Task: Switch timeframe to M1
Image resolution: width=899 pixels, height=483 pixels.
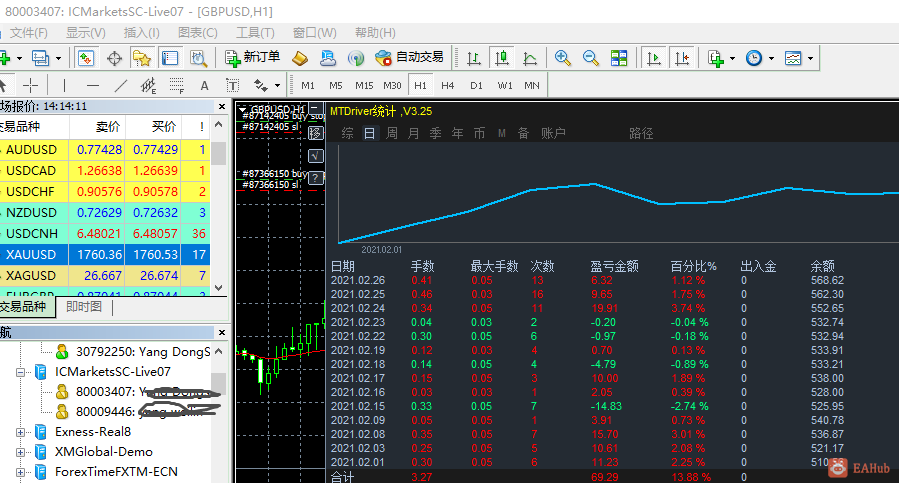Action: 308,85
